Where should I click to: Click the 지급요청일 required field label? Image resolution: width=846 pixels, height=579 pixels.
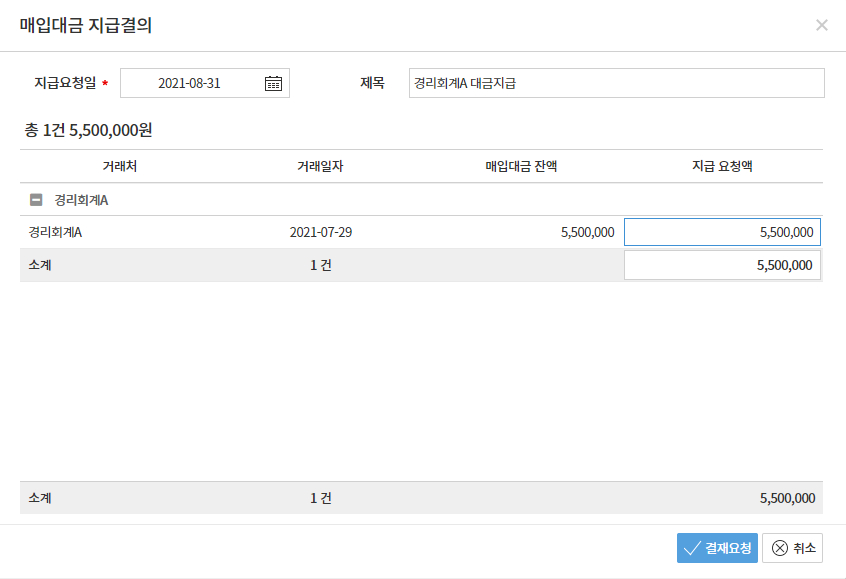click(65, 83)
